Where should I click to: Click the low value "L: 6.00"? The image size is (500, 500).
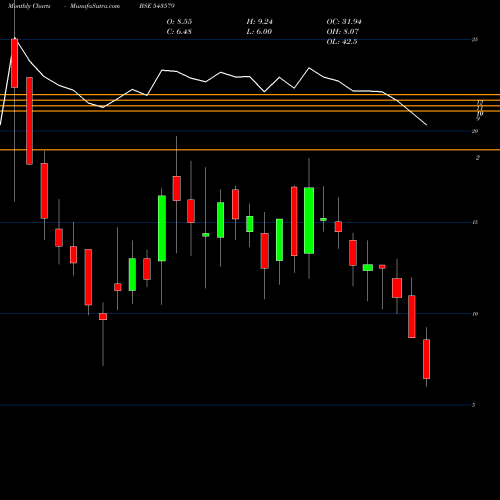(259, 32)
